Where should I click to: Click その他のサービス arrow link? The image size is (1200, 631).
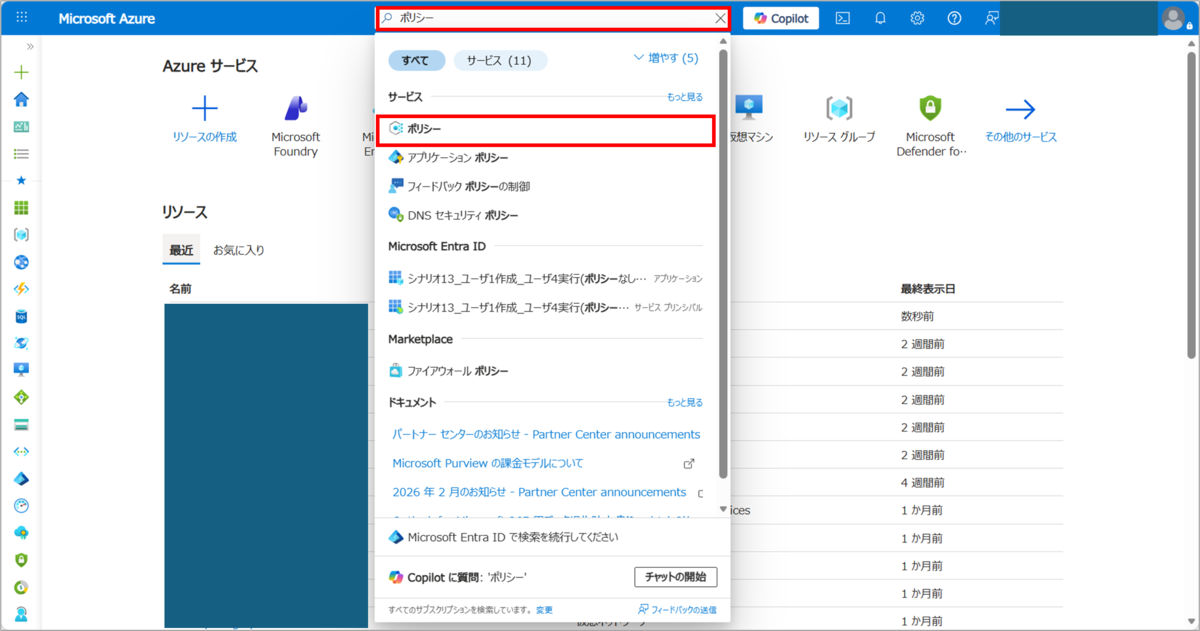click(x=1020, y=120)
